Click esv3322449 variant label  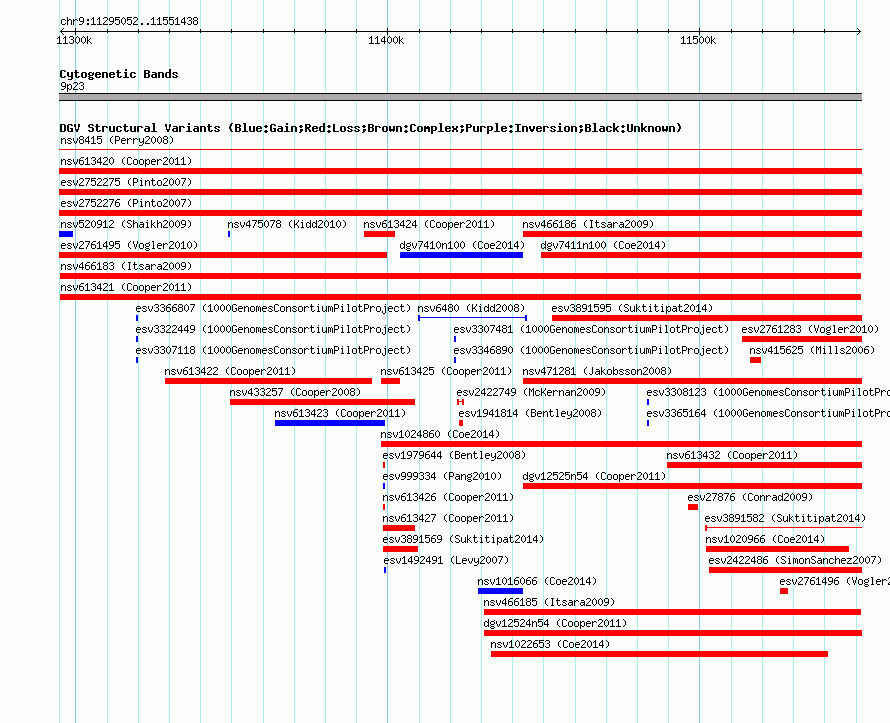pyautogui.click(x=273, y=329)
